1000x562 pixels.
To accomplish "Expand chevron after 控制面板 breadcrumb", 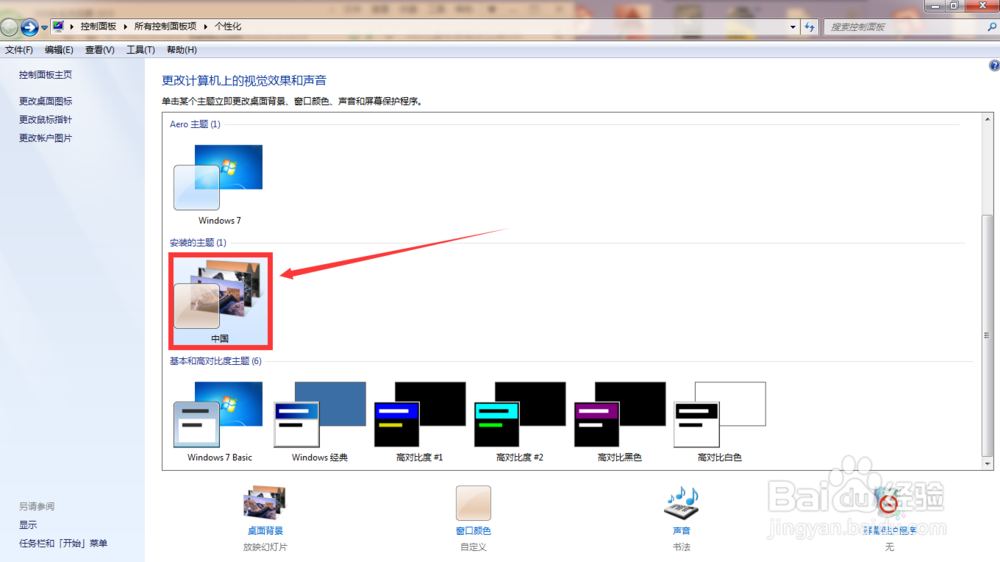I will point(125,26).
